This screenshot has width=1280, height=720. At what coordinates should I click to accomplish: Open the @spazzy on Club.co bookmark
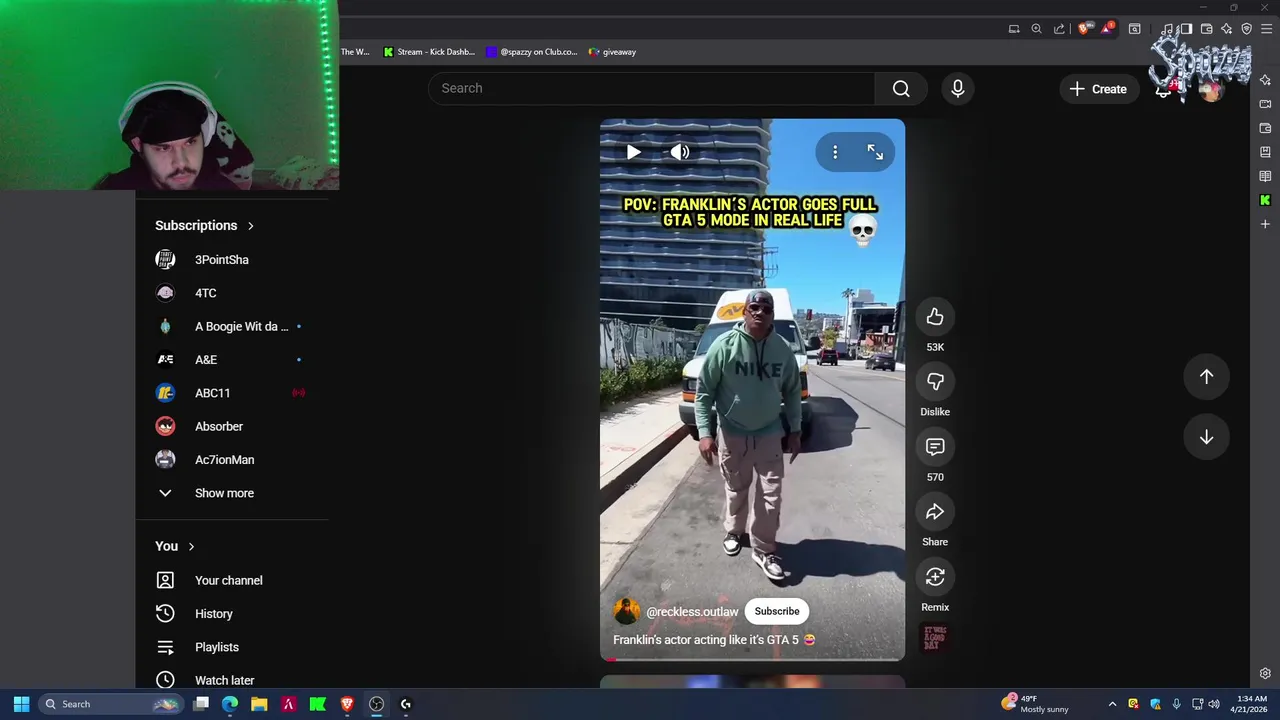pos(531,52)
